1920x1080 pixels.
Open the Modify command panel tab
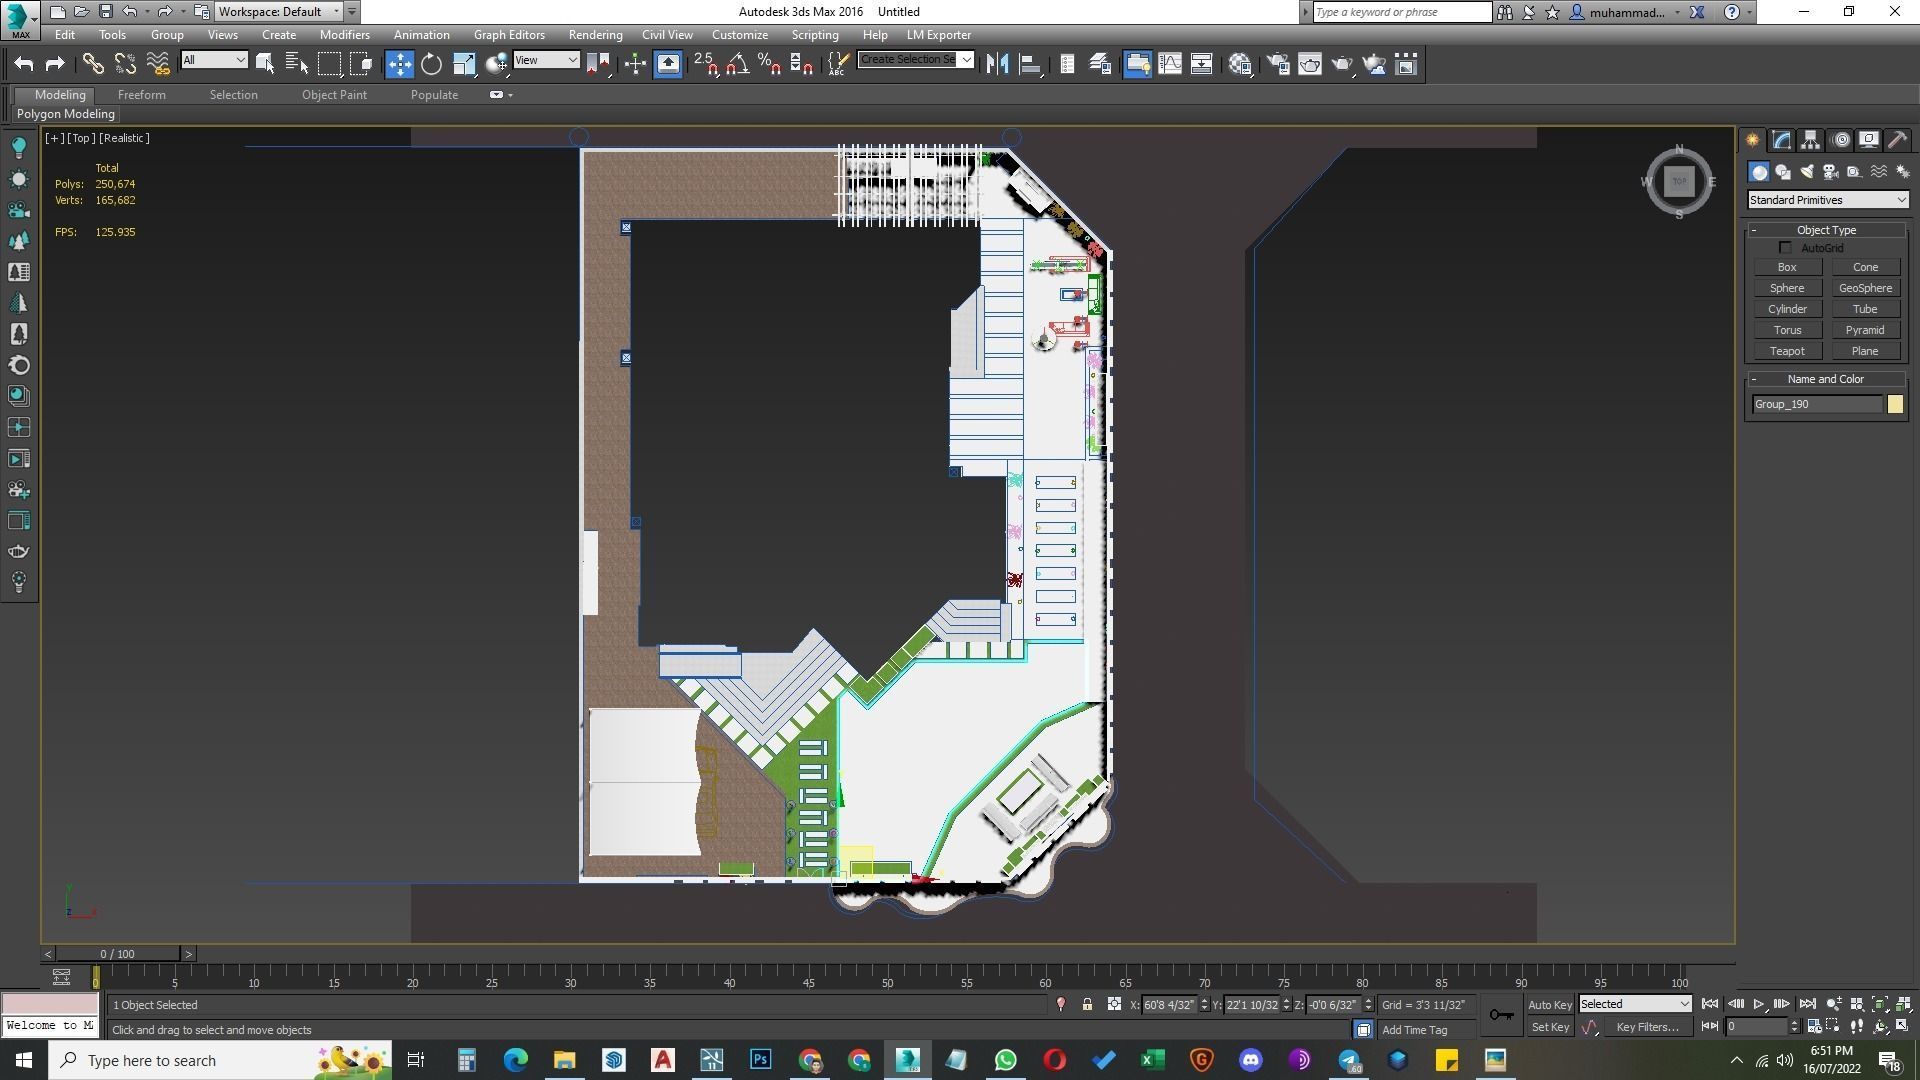[x=1782, y=140]
